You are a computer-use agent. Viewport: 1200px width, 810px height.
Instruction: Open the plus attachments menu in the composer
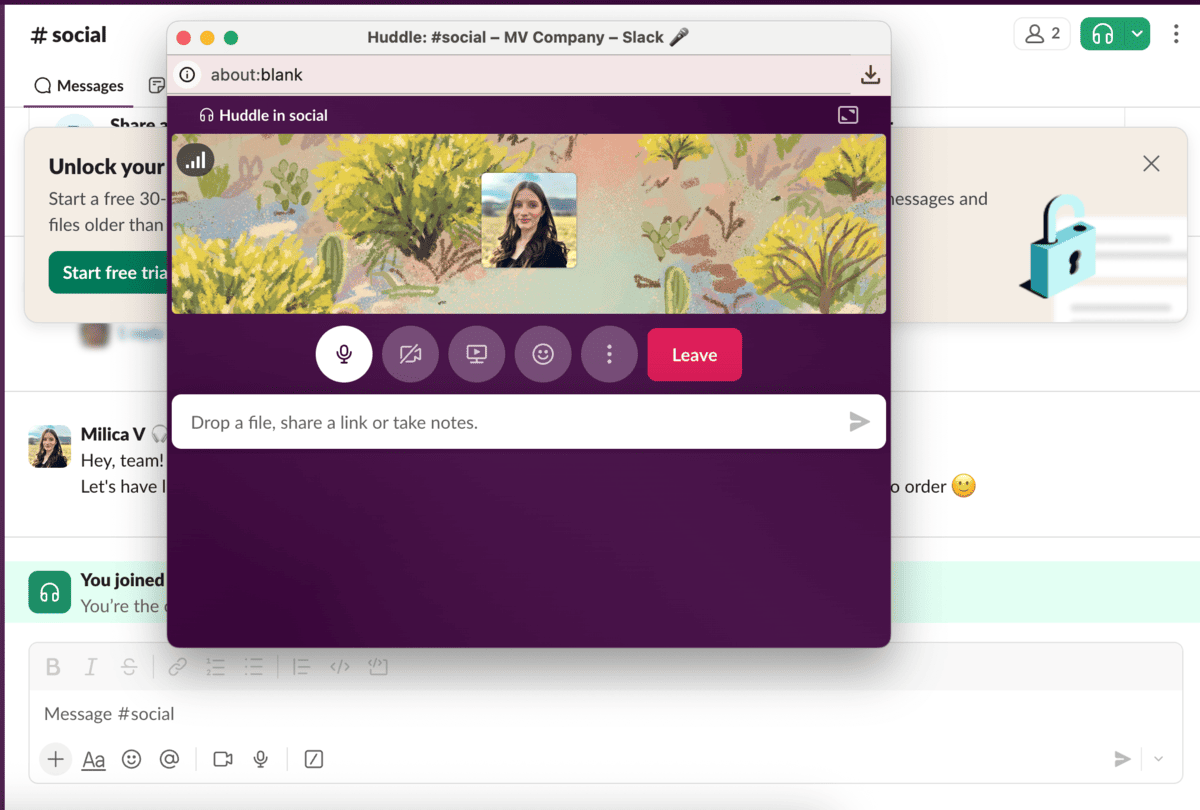[x=56, y=760]
